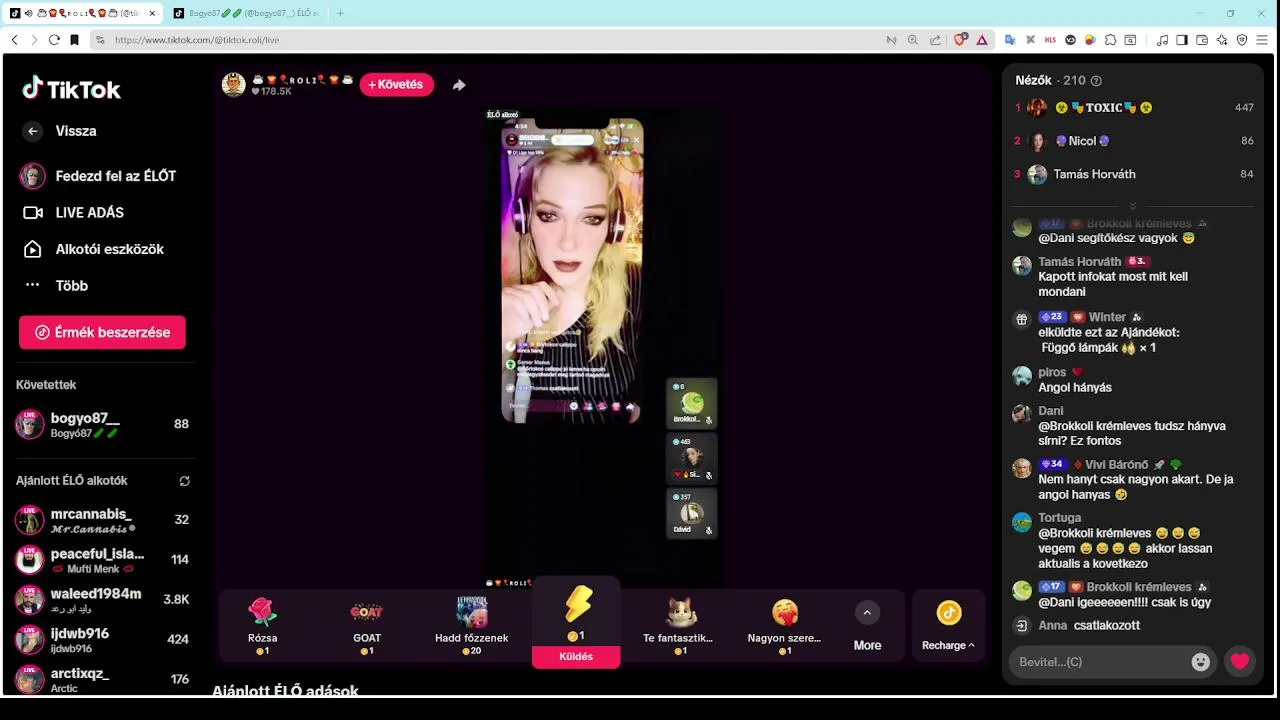The image size is (1280, 720).
Task: Click the Brave Rewards triangle icon
Action: 982,40
